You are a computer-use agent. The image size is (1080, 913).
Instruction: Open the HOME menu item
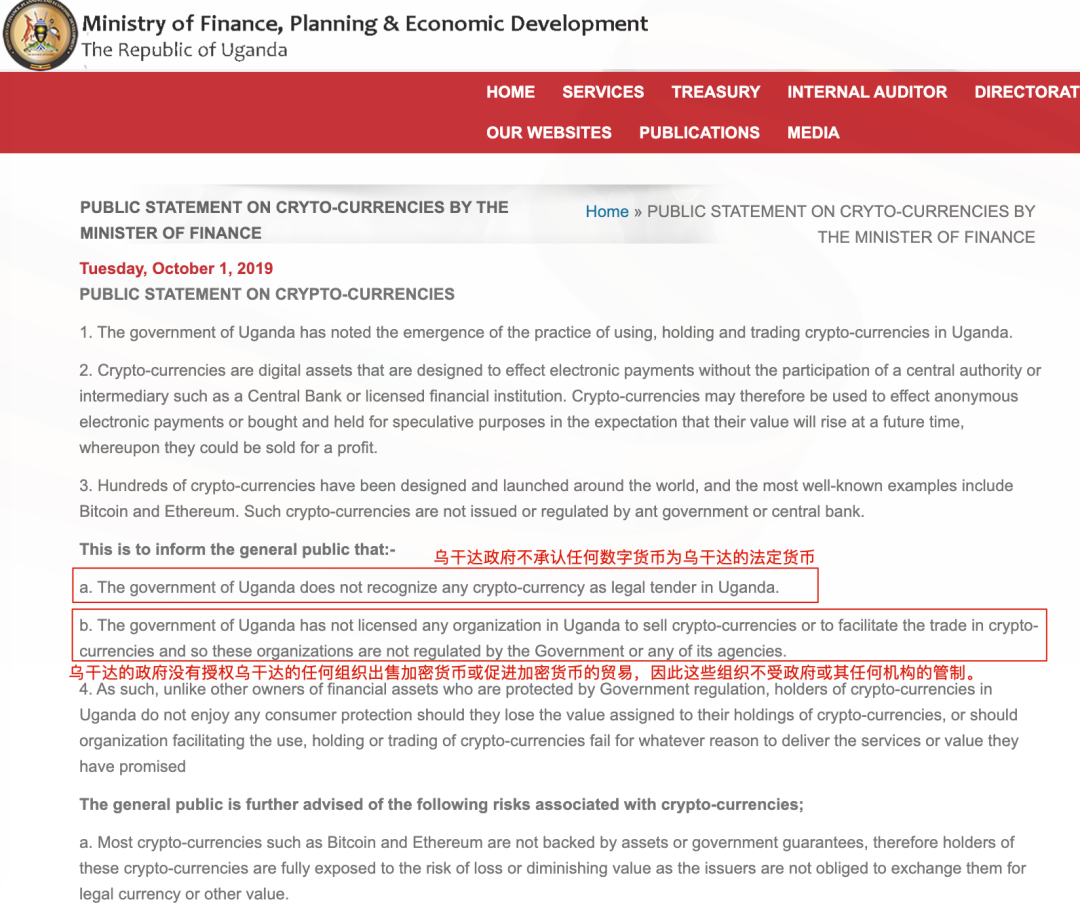click(x=510, y=92)
